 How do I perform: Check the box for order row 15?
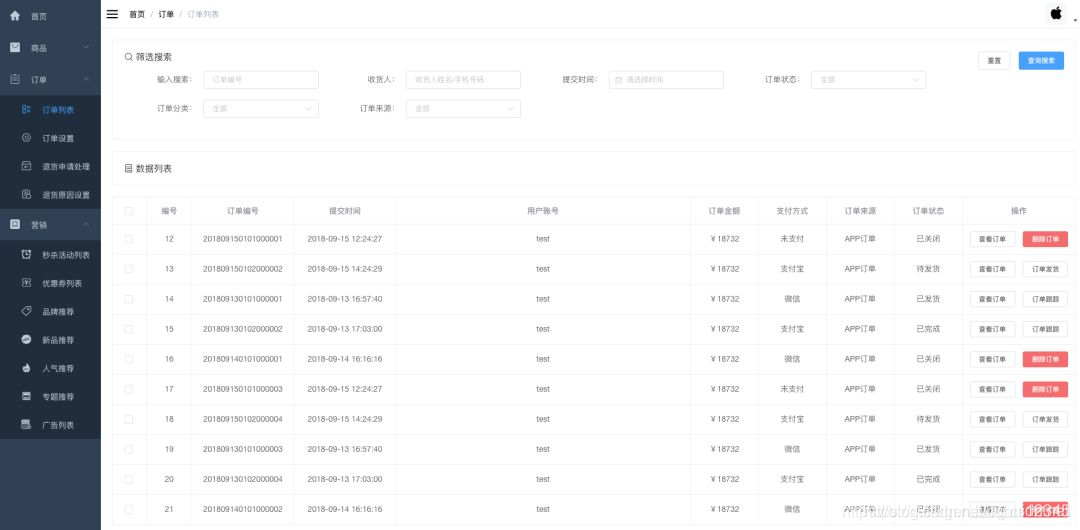coord(129,329)
